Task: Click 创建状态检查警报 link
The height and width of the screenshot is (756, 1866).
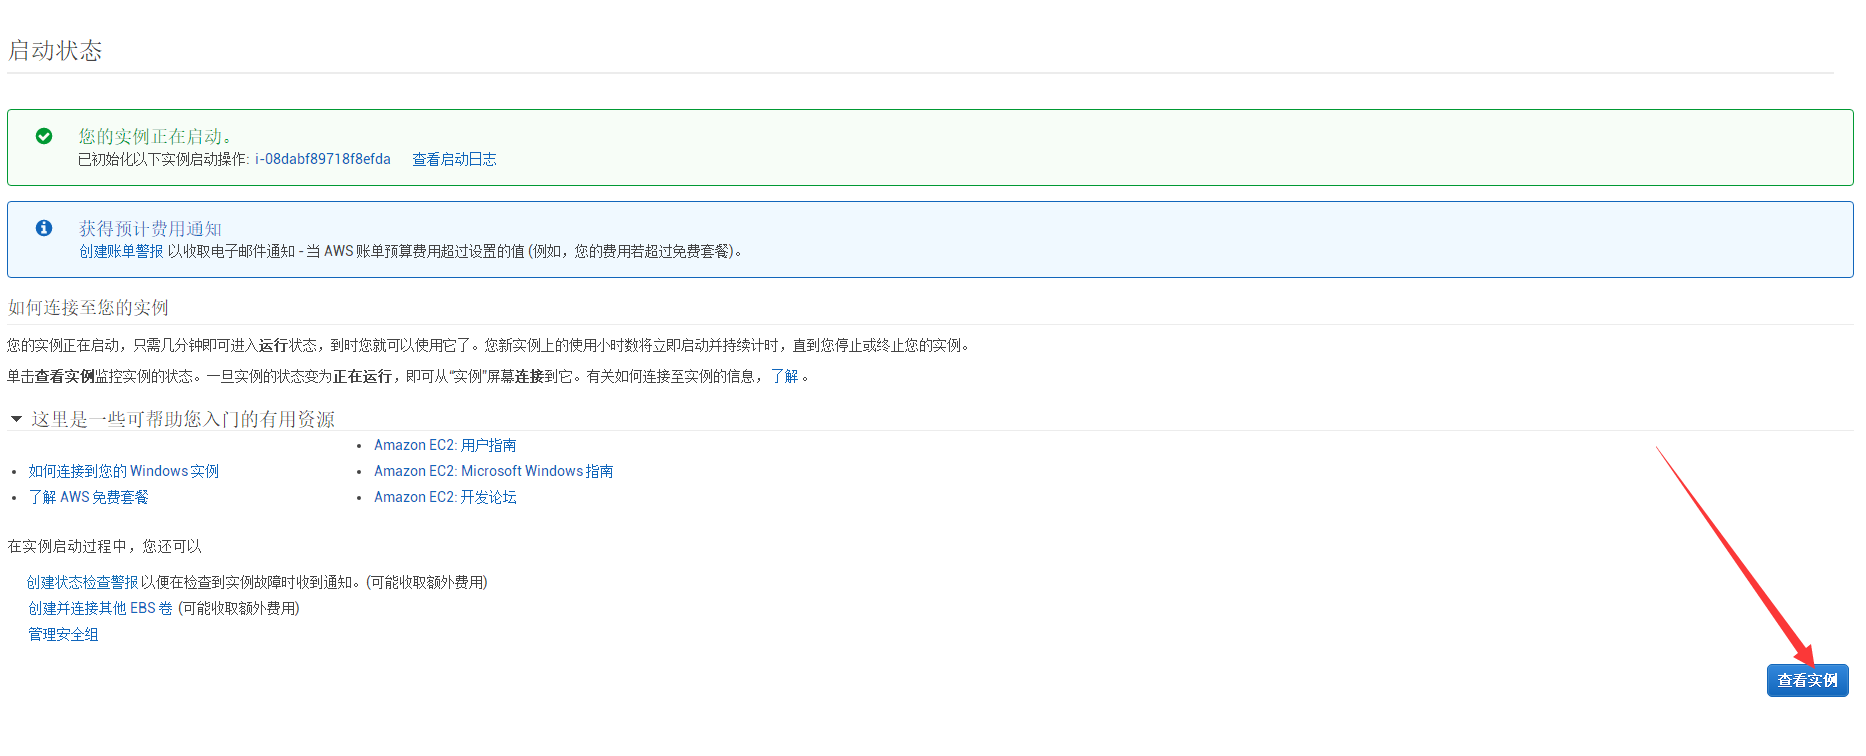Action: 82,582
